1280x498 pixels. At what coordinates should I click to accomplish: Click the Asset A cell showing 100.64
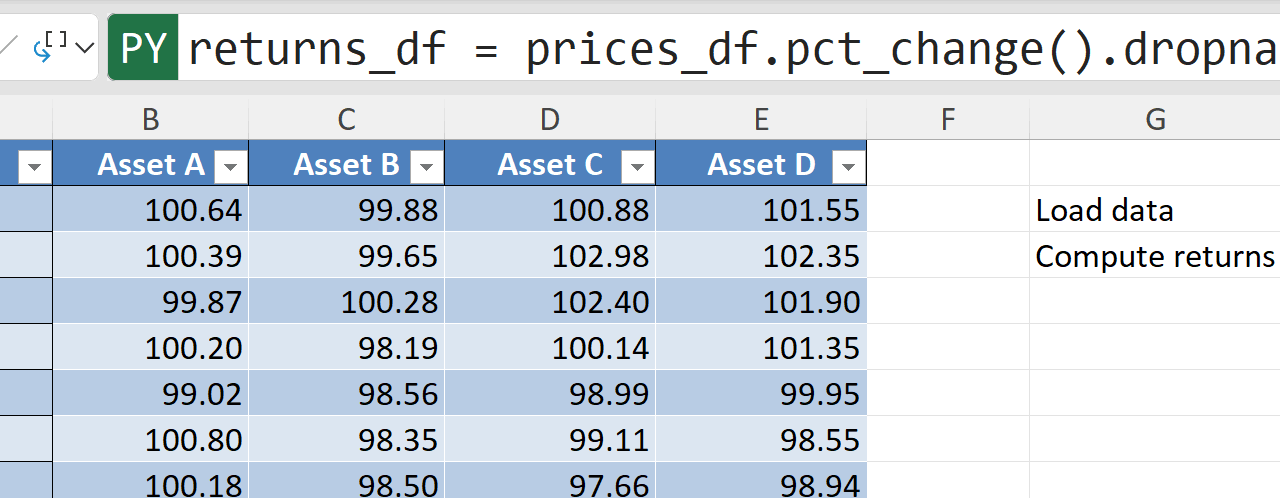pos(152,210)
